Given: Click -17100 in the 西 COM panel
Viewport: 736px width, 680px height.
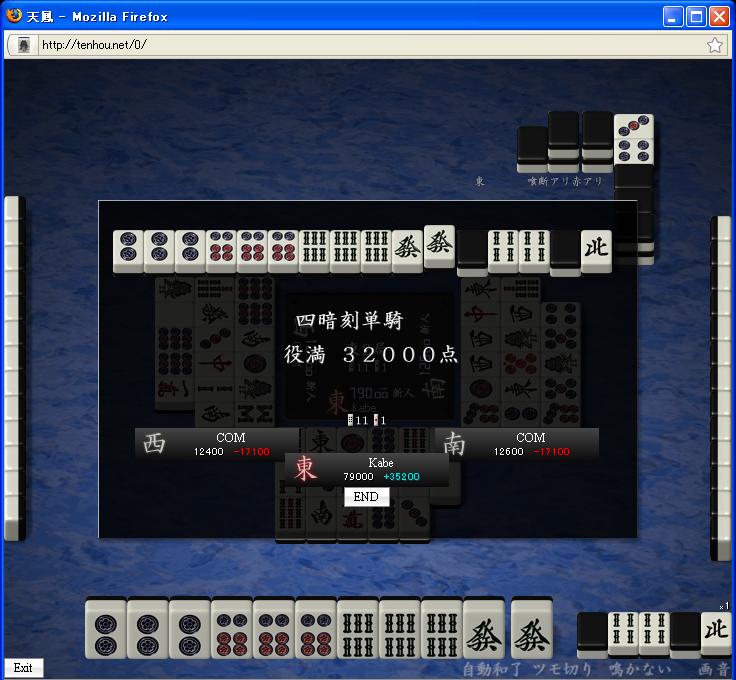Looking at the screenshot, I should coord(252,451).
